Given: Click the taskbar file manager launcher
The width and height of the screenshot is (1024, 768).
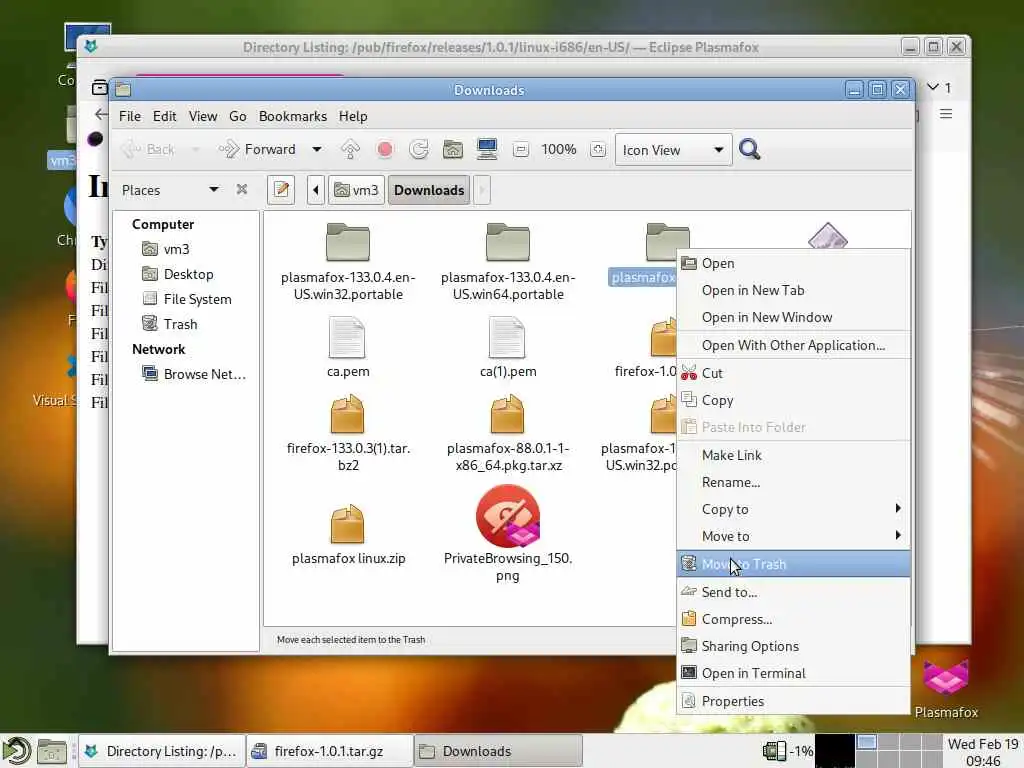Looking at the screenshot, I should 52,752.
